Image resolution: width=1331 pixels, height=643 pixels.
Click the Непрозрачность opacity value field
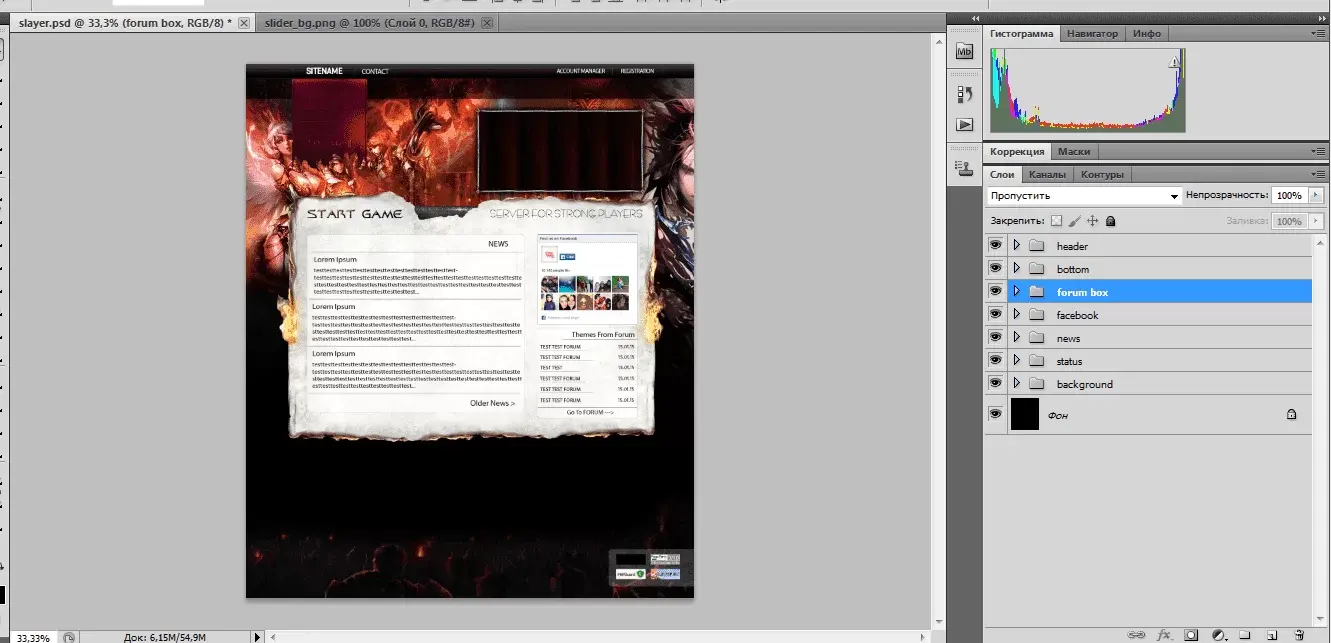click(1289, 196)
